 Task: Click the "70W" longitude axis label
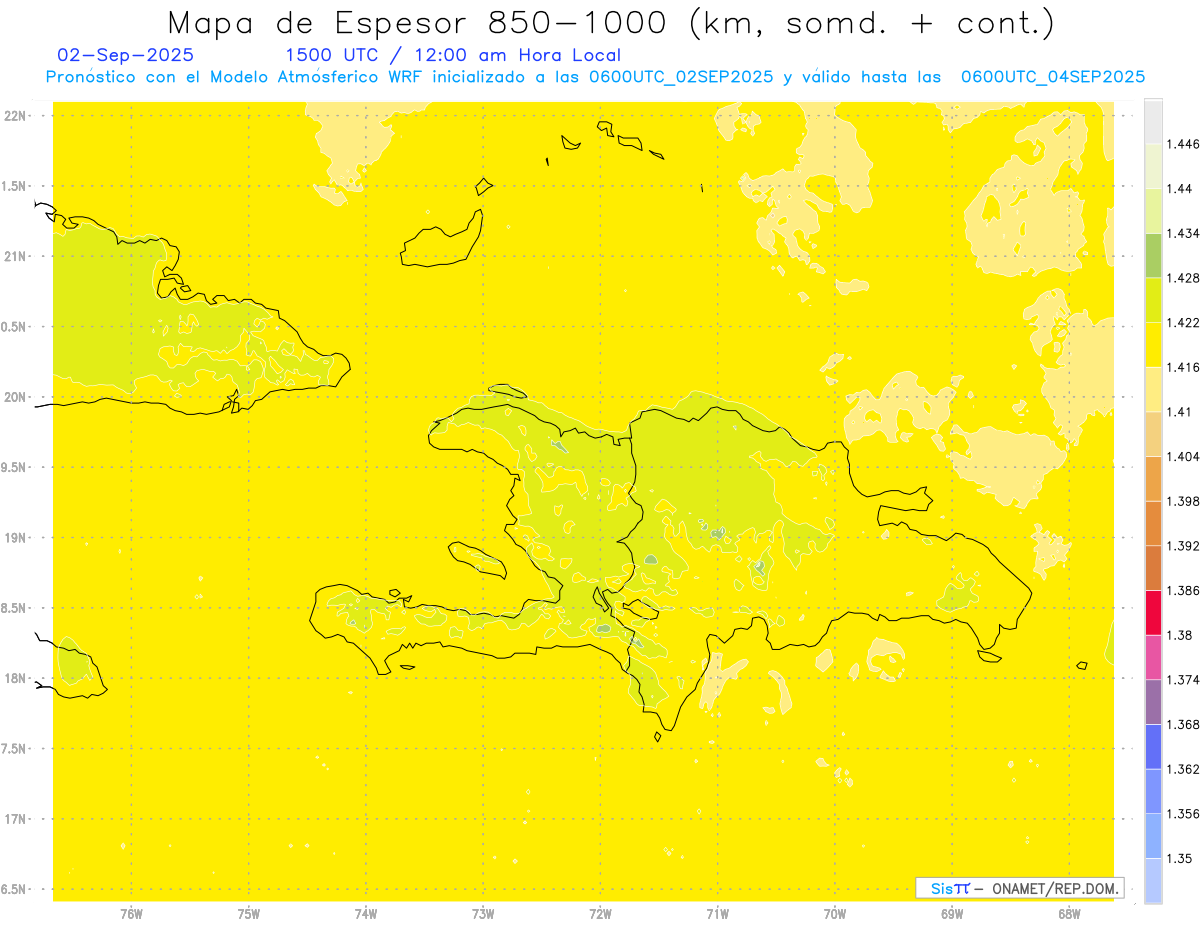[835, 914]
